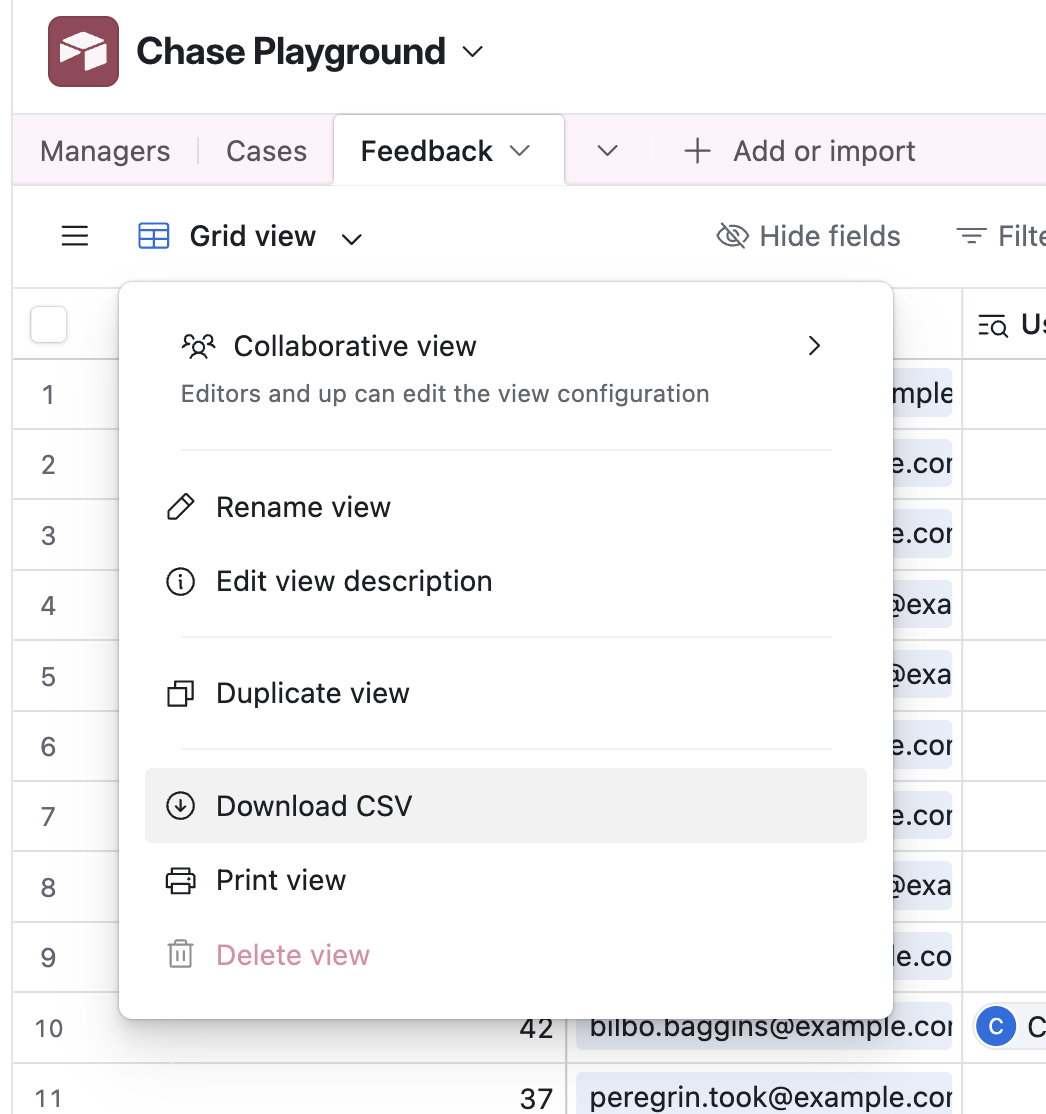Open the hamburger views sidebar icon
The height and width of the screenshot is (1114, 1046).
coord(75,237)
